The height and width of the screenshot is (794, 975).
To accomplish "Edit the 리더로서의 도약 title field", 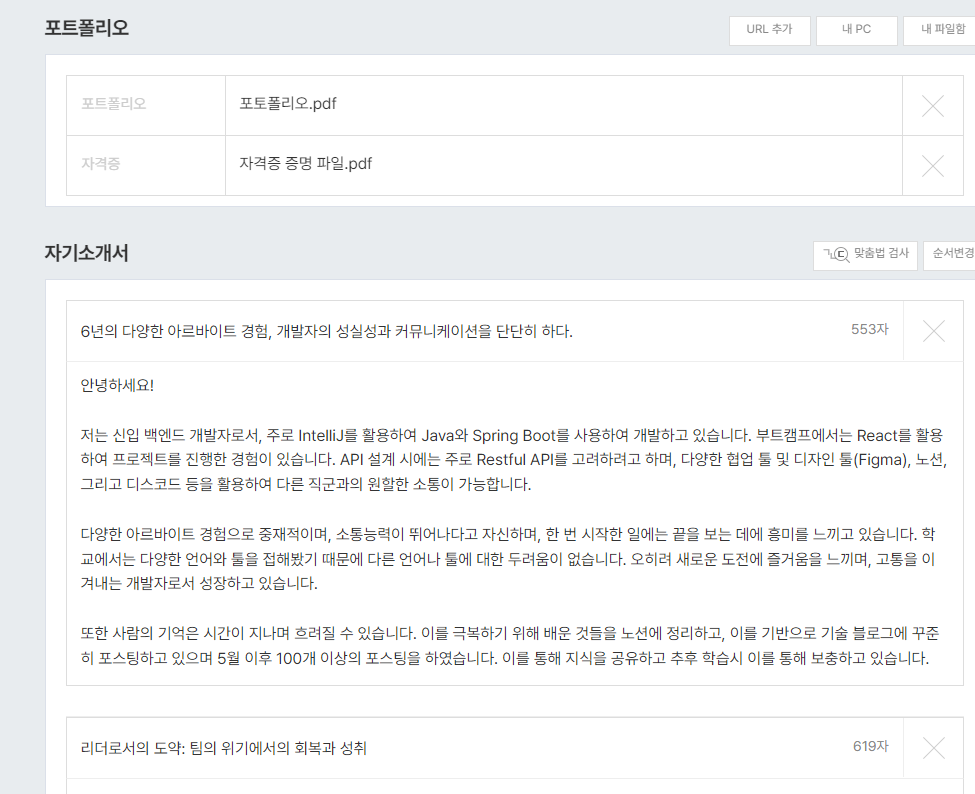I will click(x=224, y=748).
